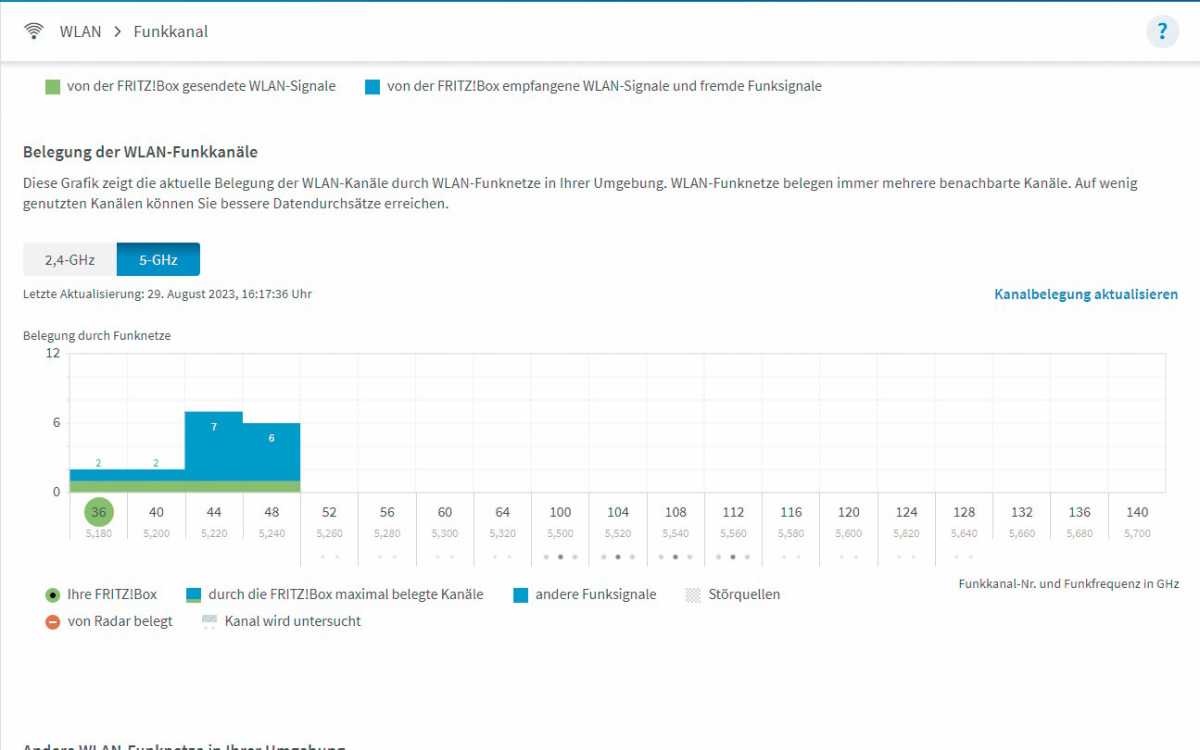Open WLAN in the breadcrumb
Screen dimensions: 1200x750
pyautogui.click(x=80, y=31)
